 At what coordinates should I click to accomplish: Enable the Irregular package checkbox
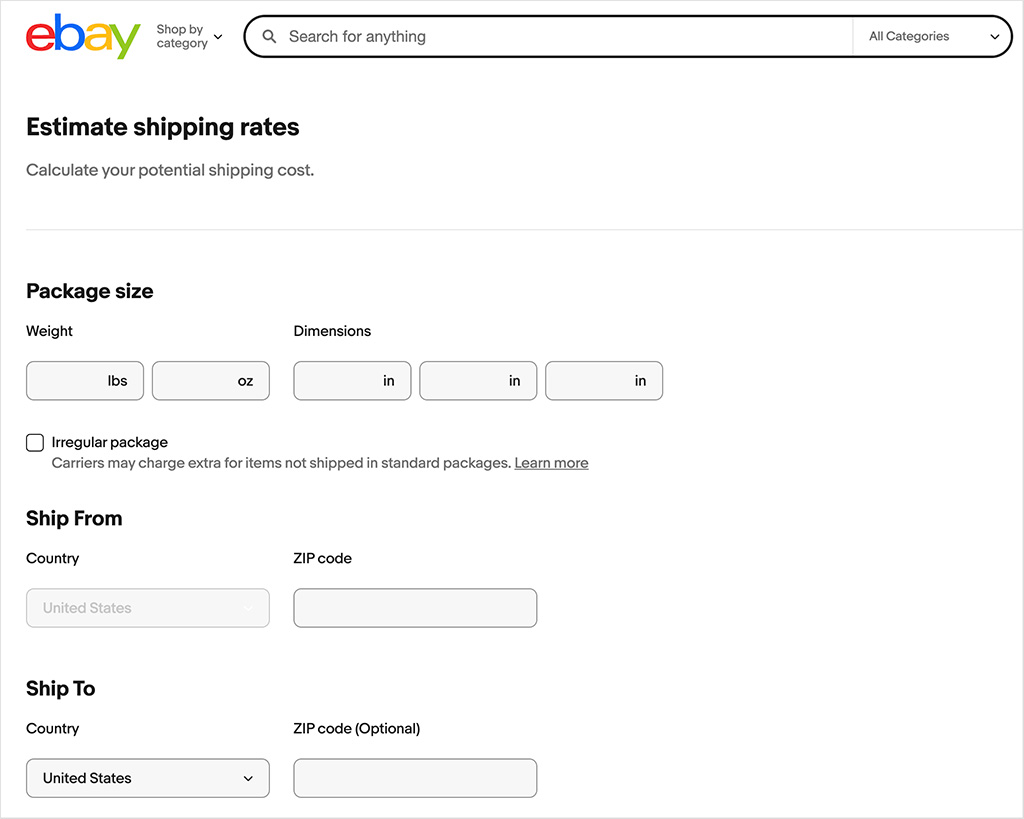pyautogui.click(x=35, y=442)
